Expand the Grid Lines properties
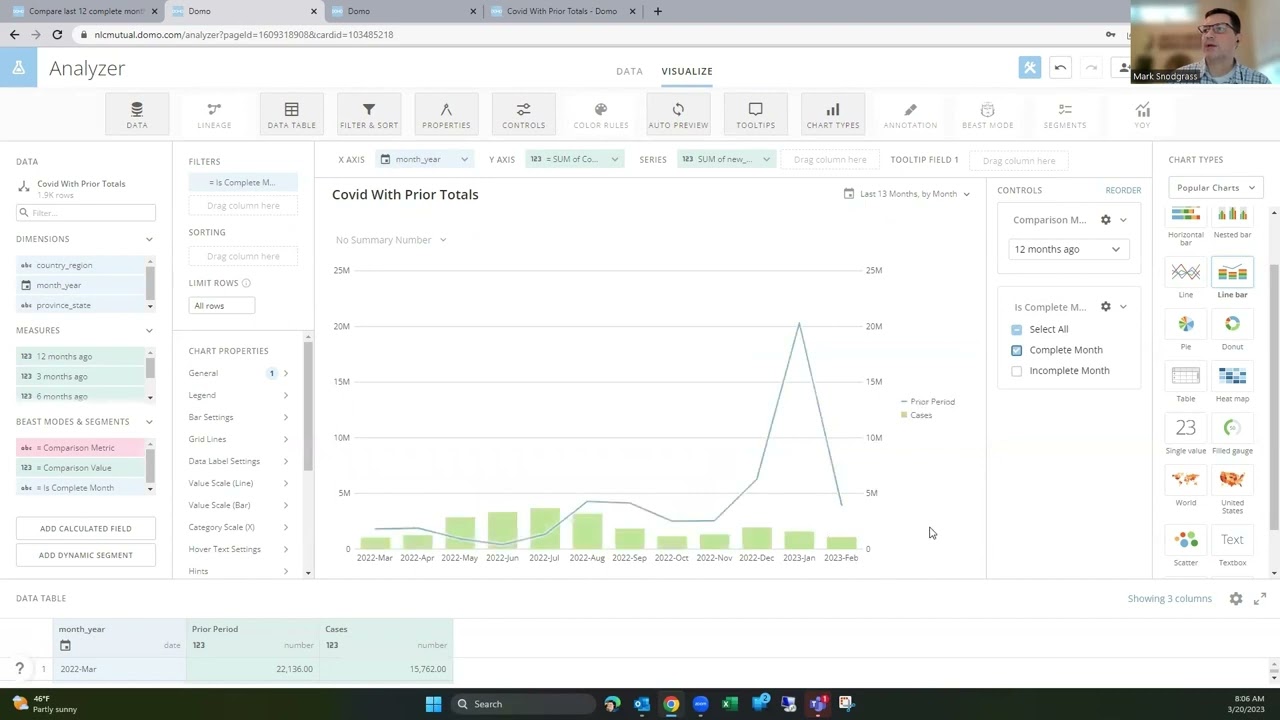The height and width of the screenshot is (720, 1280). pyautogui.click(x=238, y=439)
